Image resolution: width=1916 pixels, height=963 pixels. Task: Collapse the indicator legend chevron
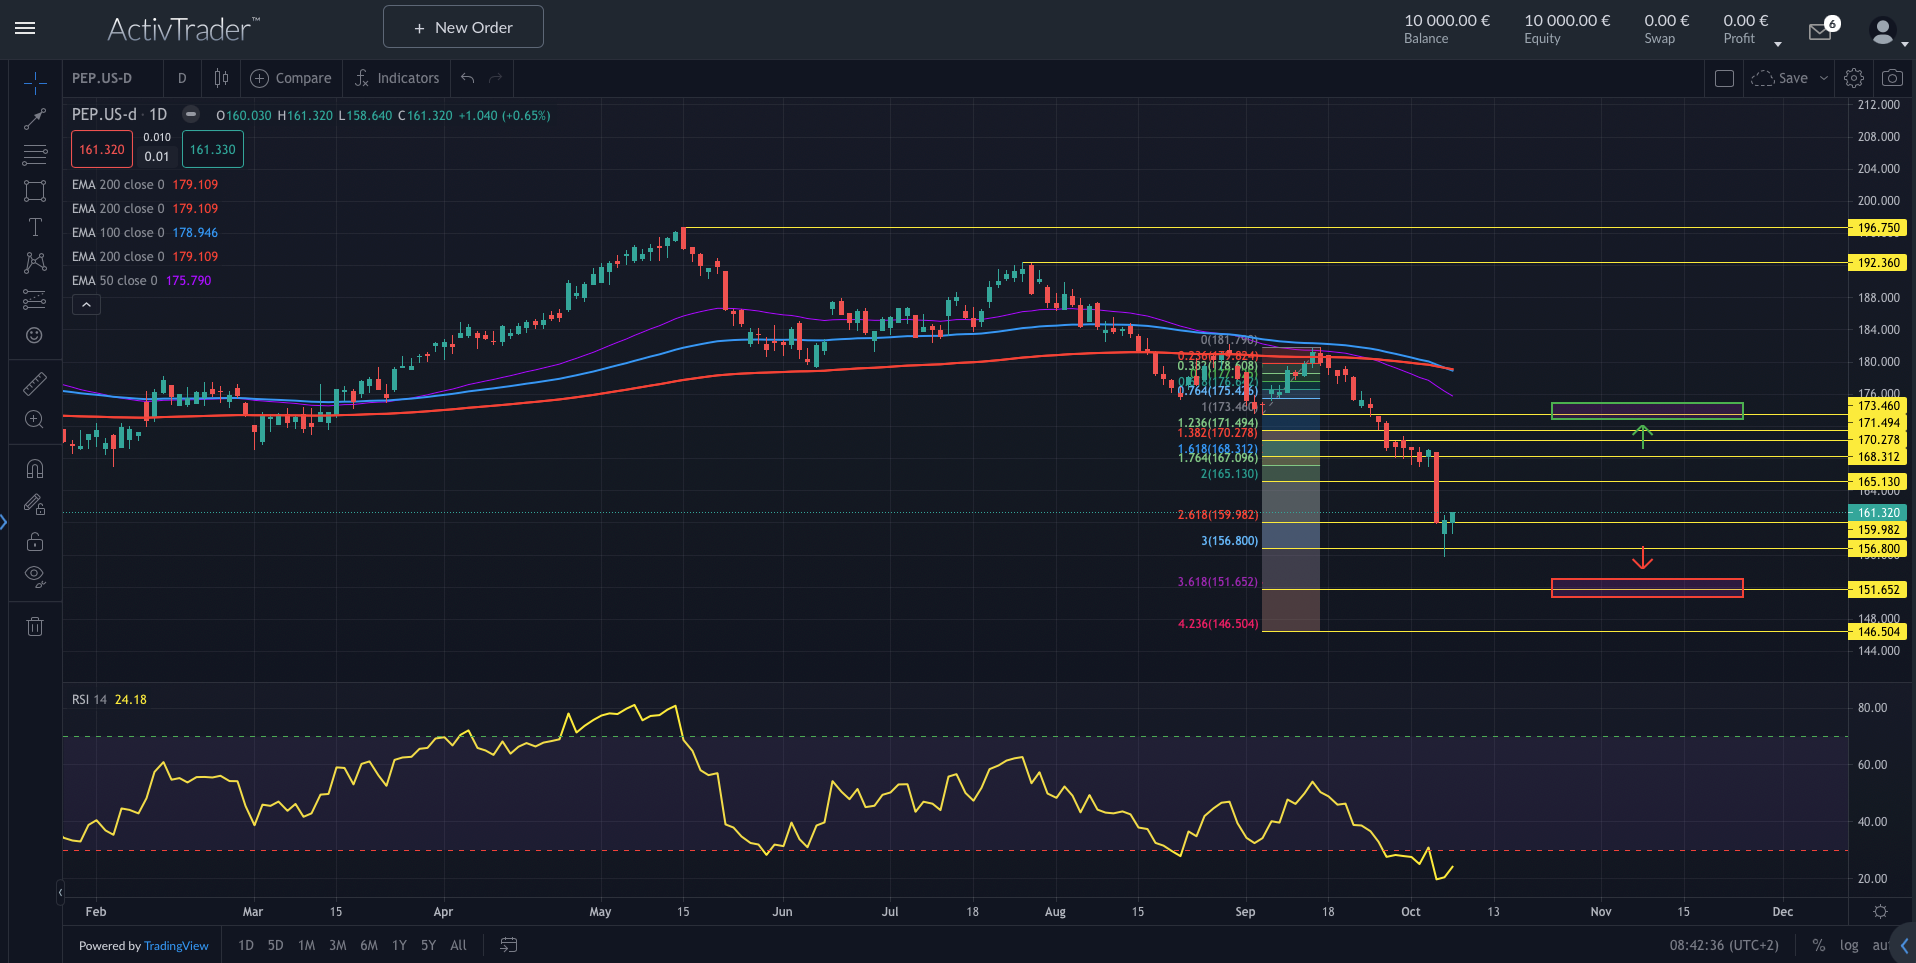pyautogui.click(x=86, y=305)
